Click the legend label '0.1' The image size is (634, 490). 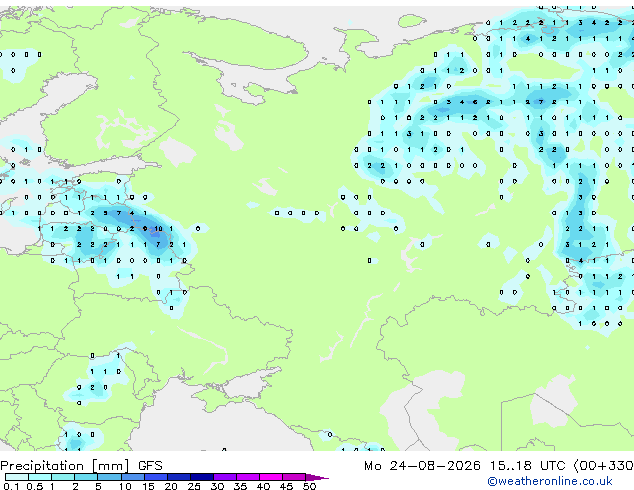[x=11, y=486]
